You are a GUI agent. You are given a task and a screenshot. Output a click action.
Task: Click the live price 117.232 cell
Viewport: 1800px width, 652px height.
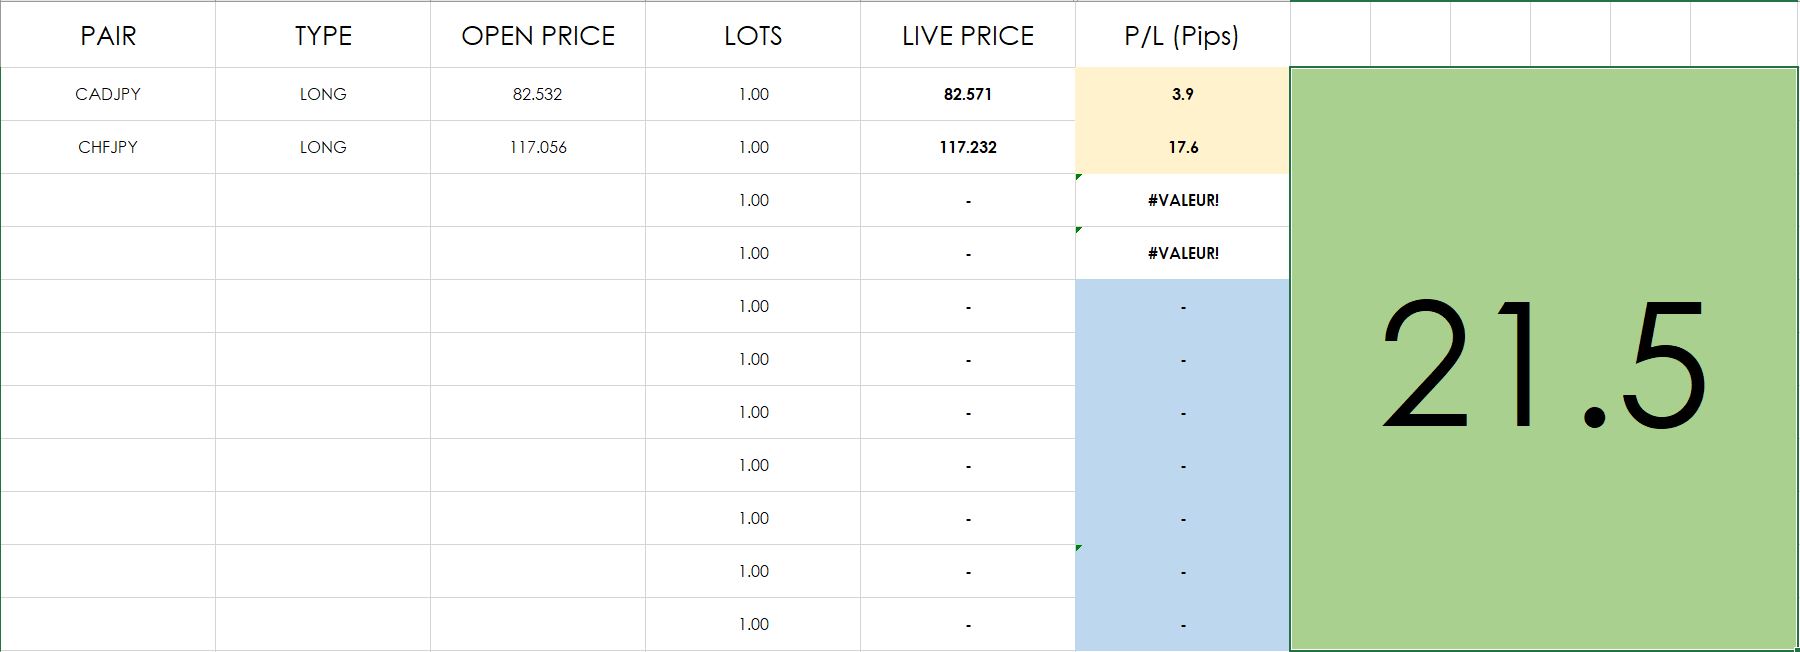point(968,147)
